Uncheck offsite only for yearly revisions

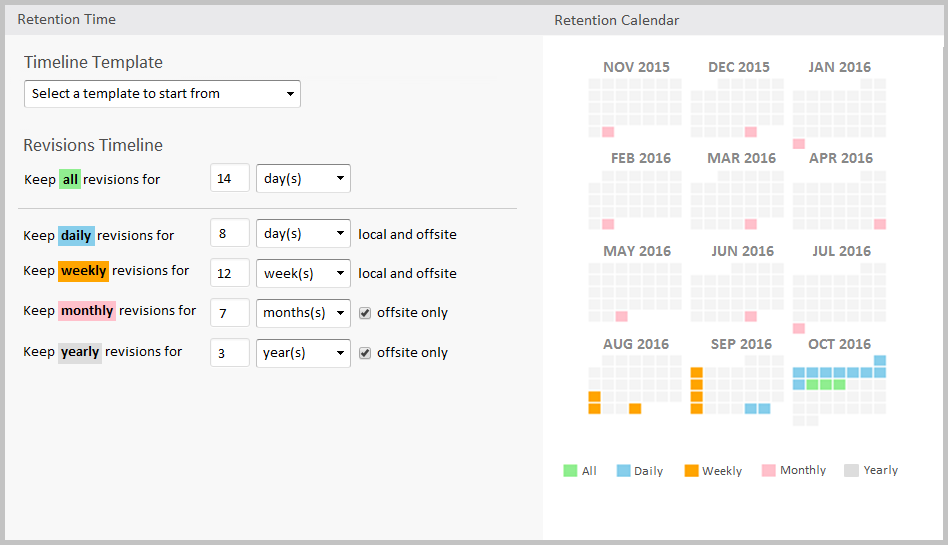tap(366, 353)
